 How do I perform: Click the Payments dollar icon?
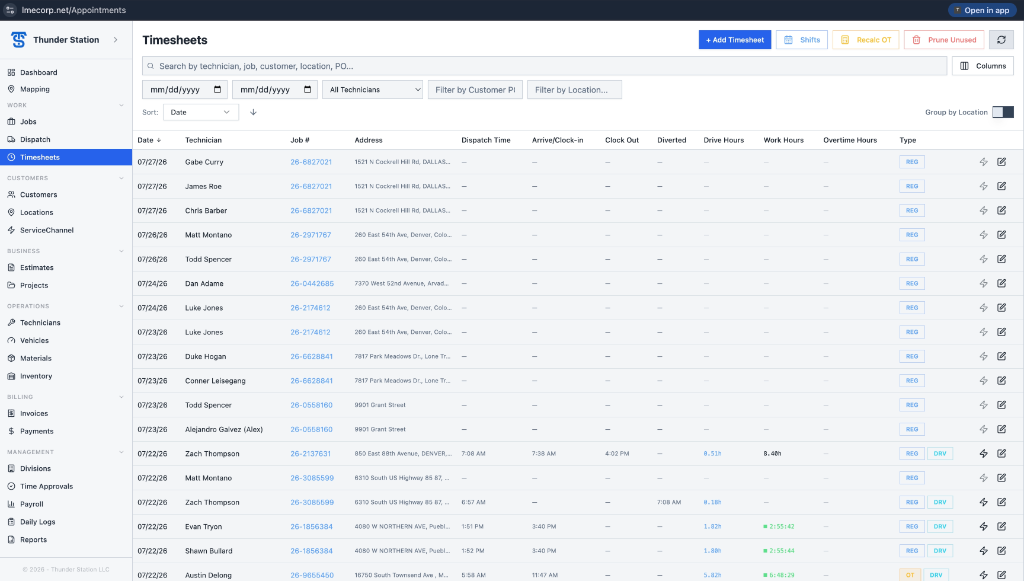[11, 431]
